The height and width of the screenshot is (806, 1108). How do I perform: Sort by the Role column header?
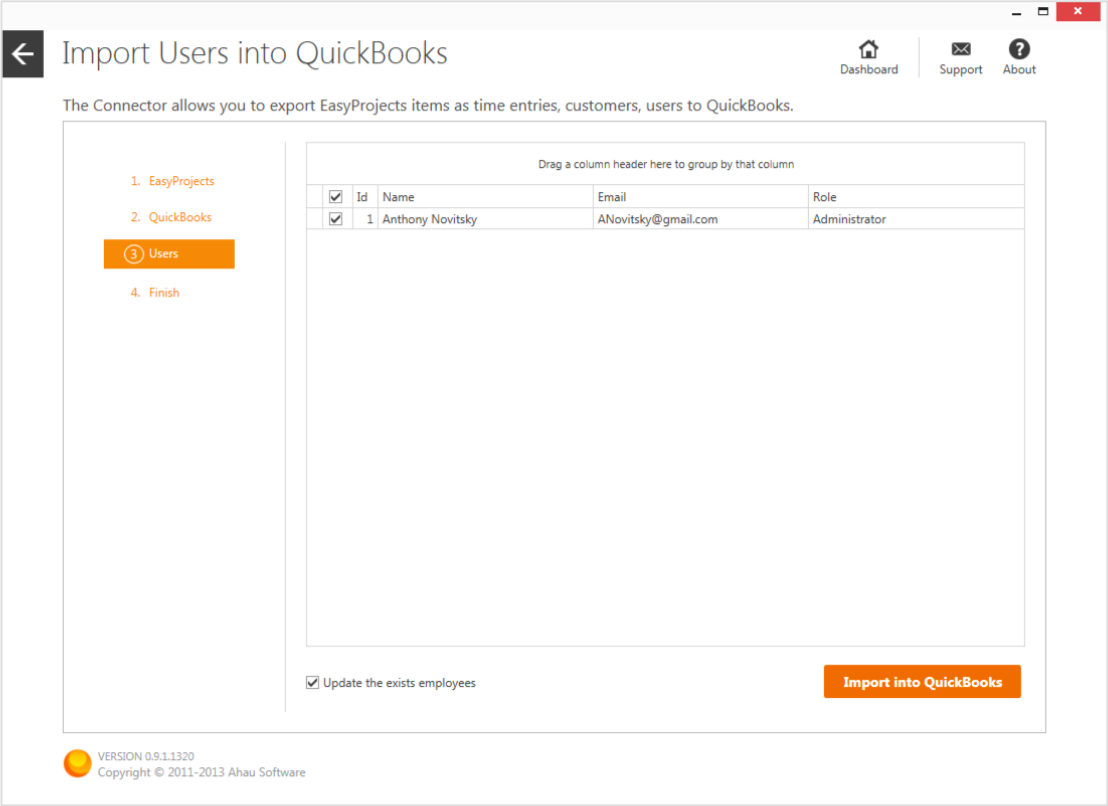916,197
